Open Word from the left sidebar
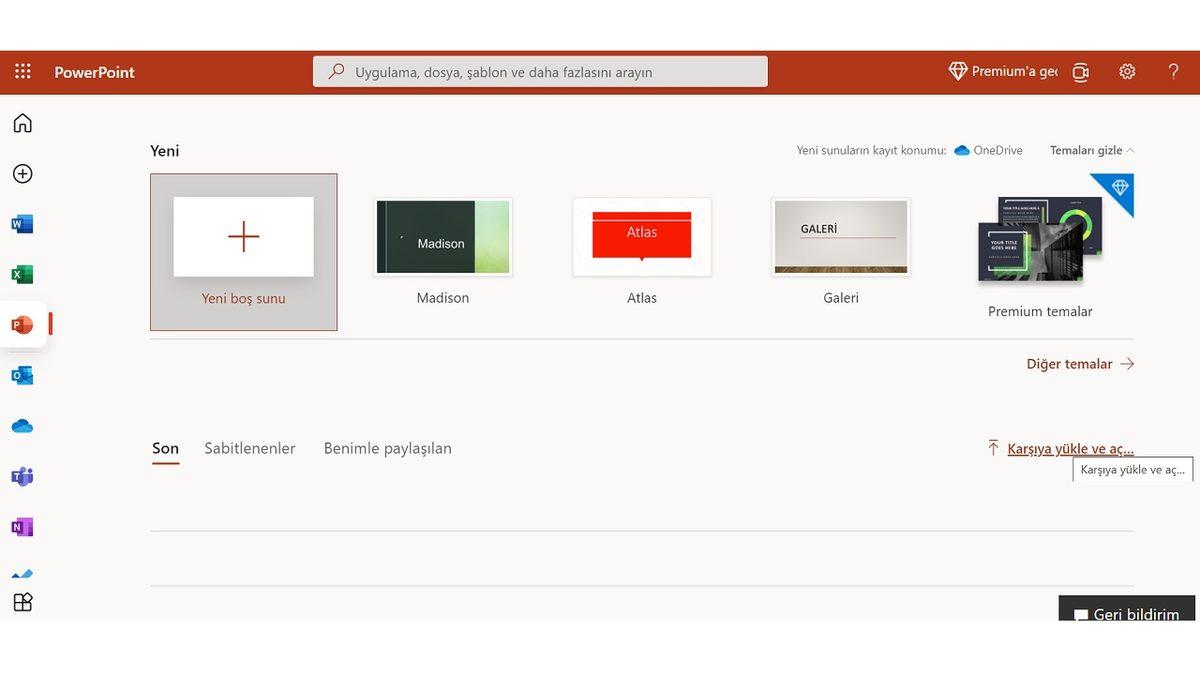The image size is (1200, 675). tap(22, 223)
